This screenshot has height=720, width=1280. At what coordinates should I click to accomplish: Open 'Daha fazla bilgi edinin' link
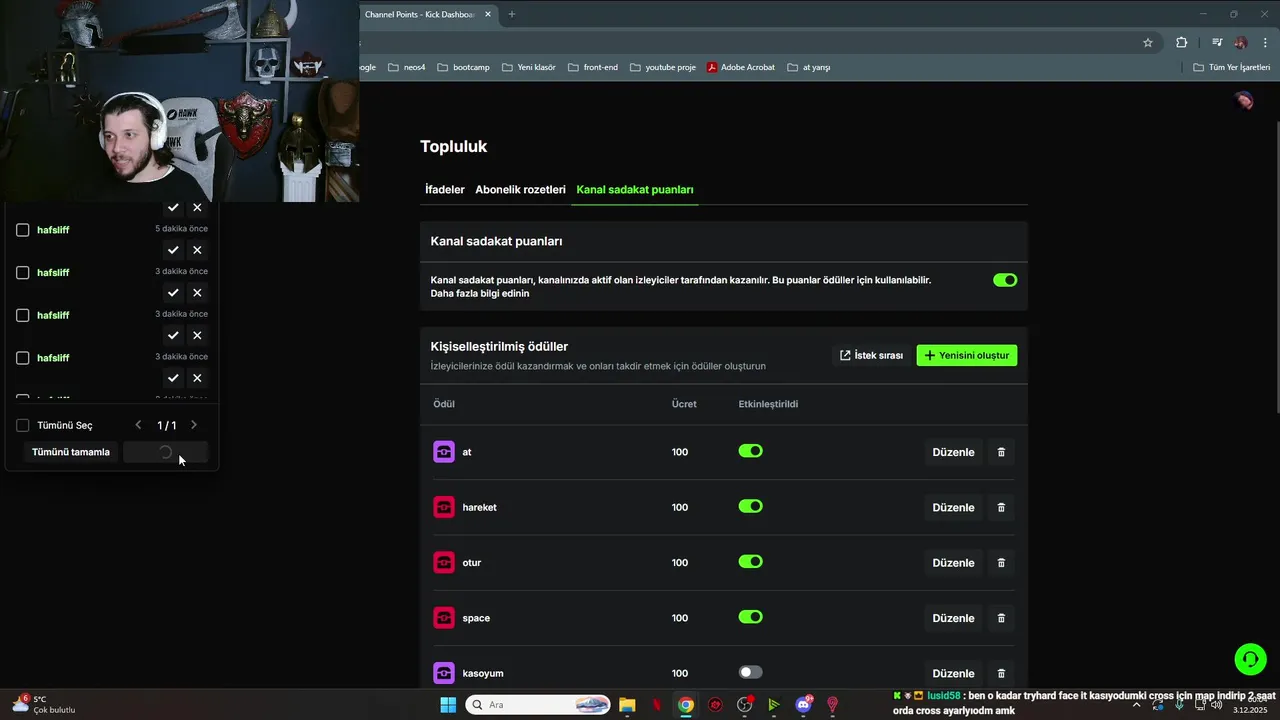480,294
